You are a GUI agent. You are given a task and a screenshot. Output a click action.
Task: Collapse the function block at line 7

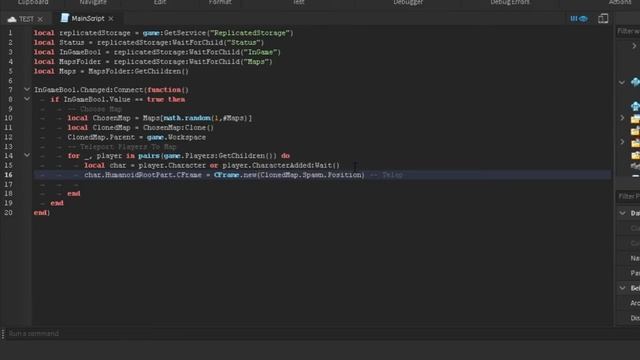pos(27,89)
